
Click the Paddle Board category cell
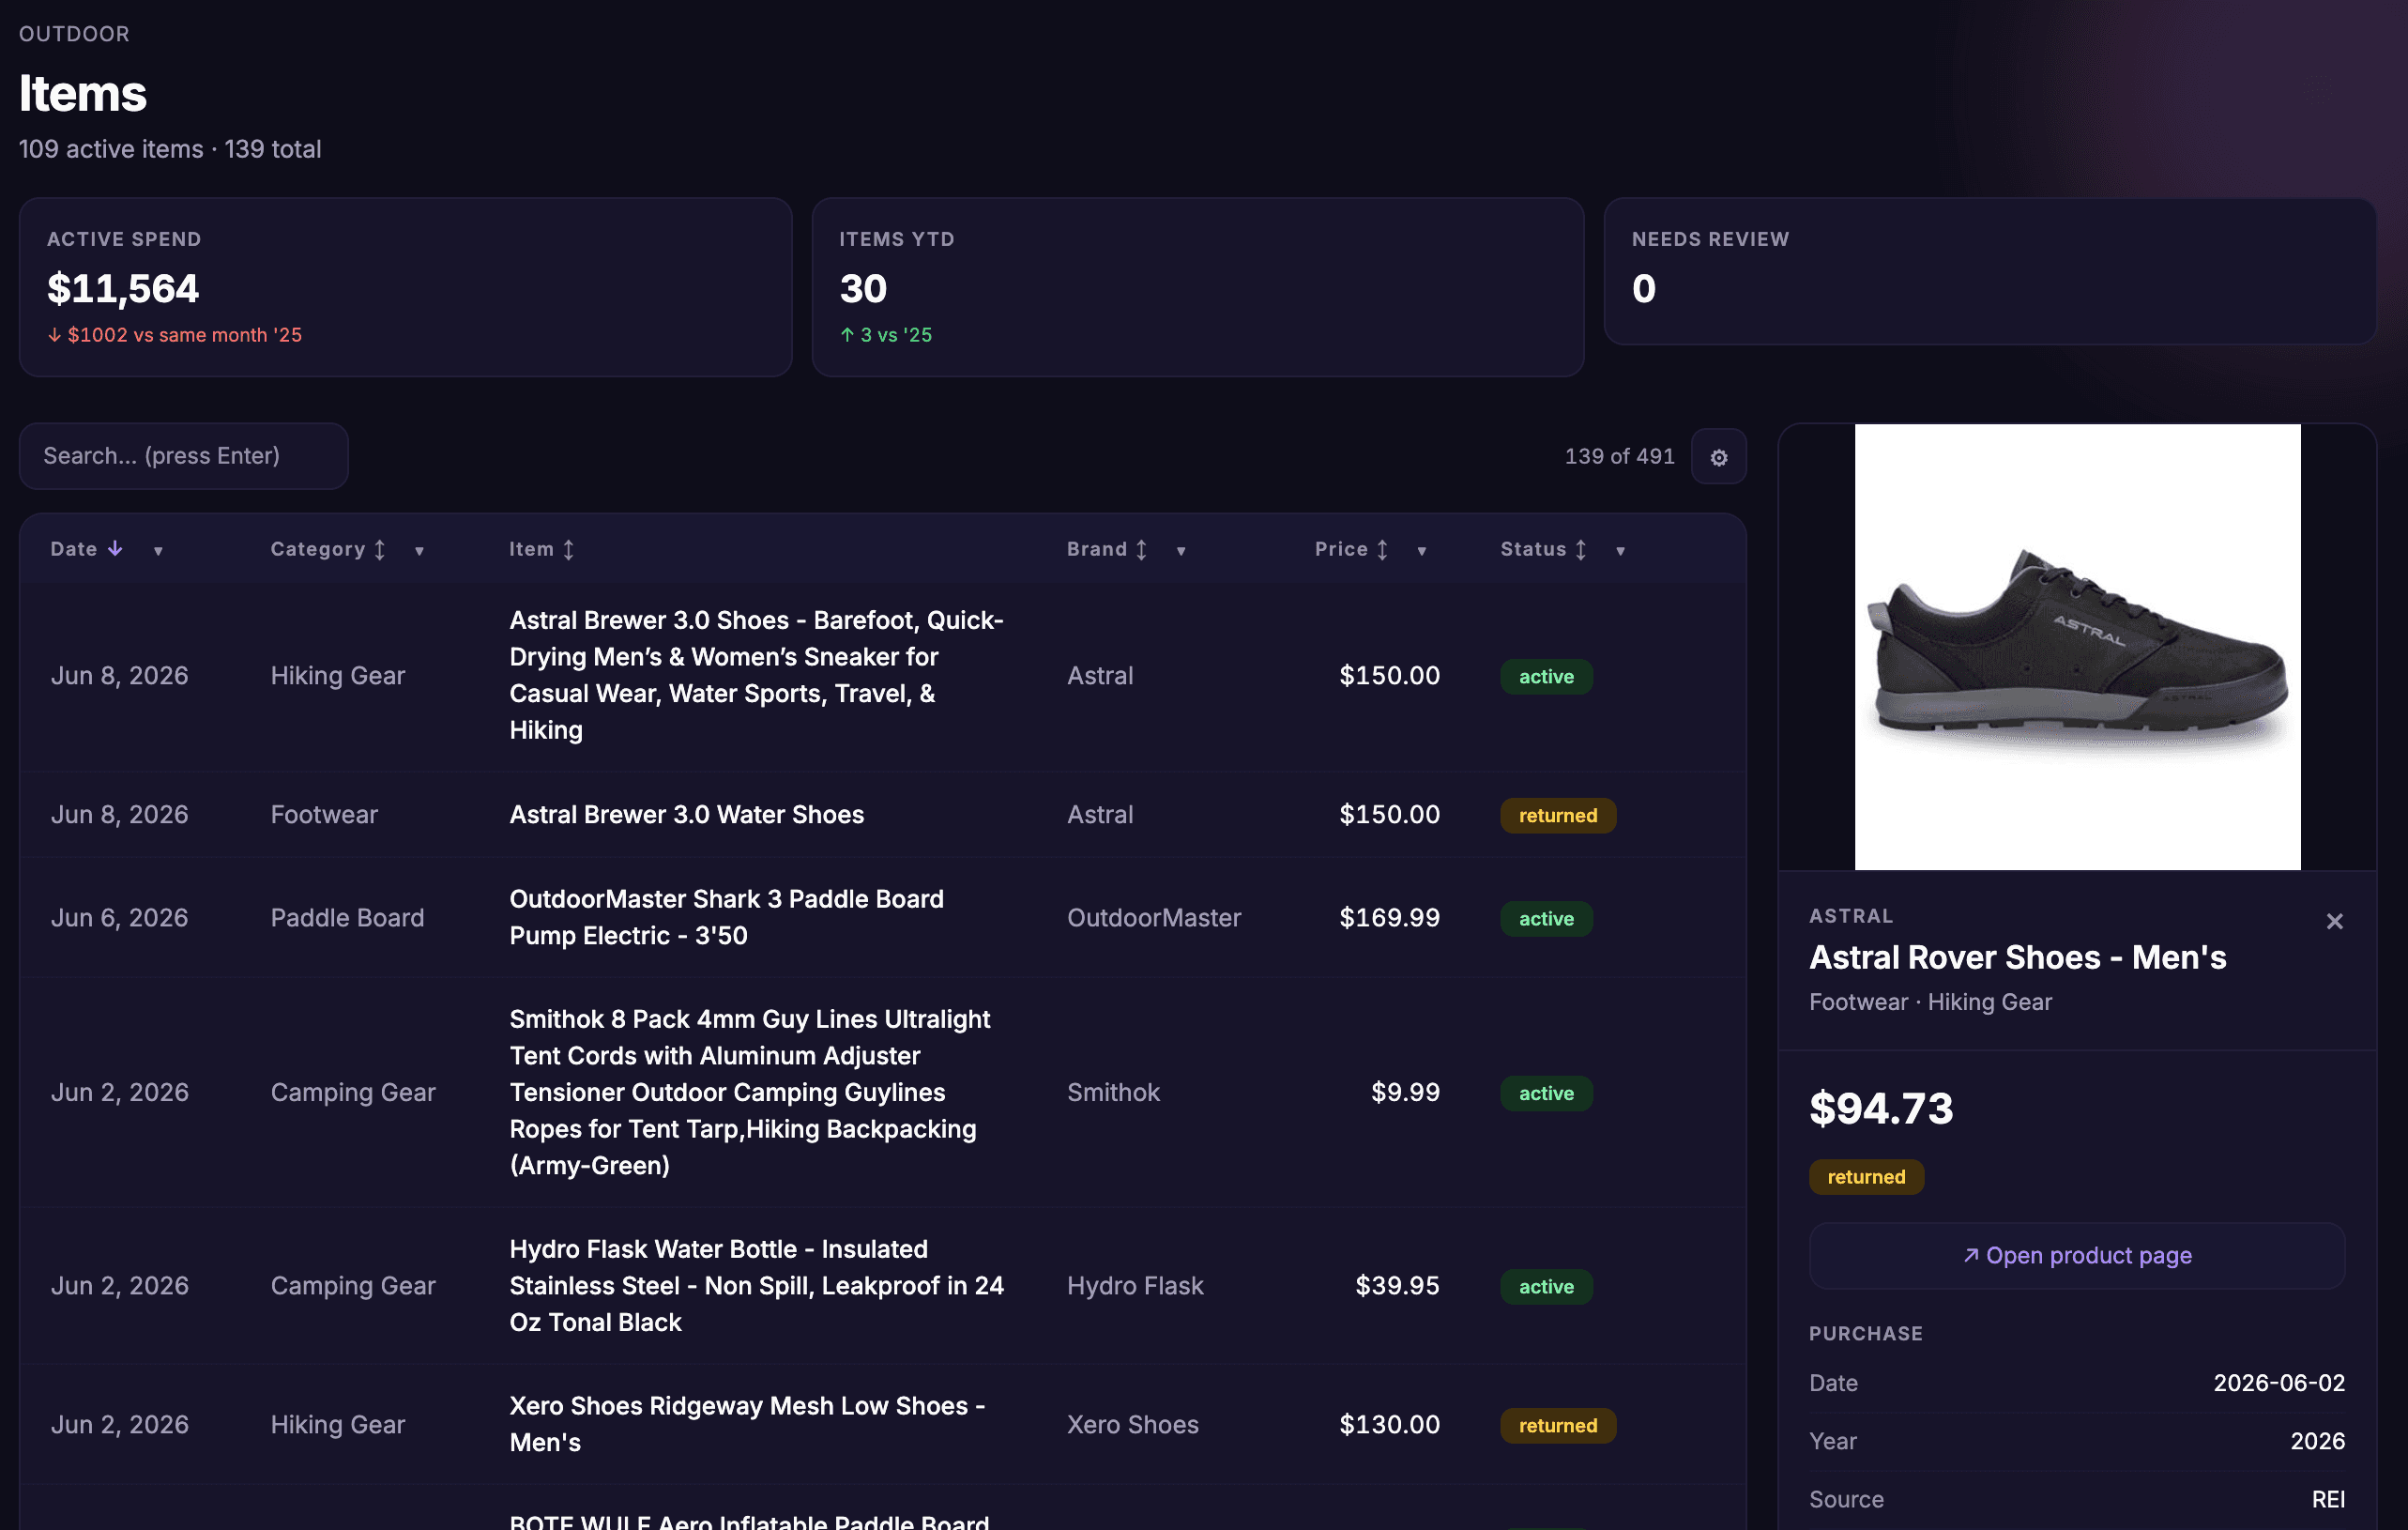347,917
